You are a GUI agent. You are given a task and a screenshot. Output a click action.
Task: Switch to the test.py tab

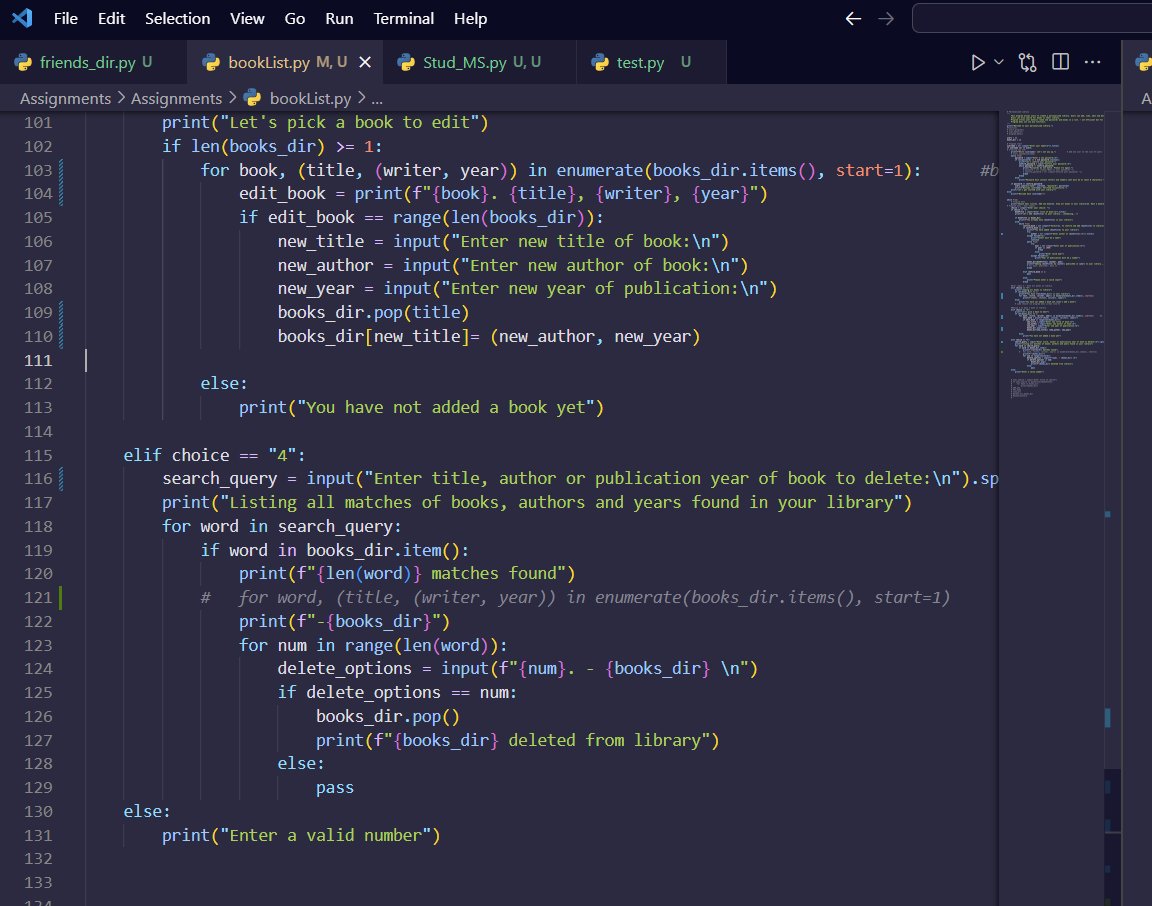pyautogui.click(x=652, y=62)
